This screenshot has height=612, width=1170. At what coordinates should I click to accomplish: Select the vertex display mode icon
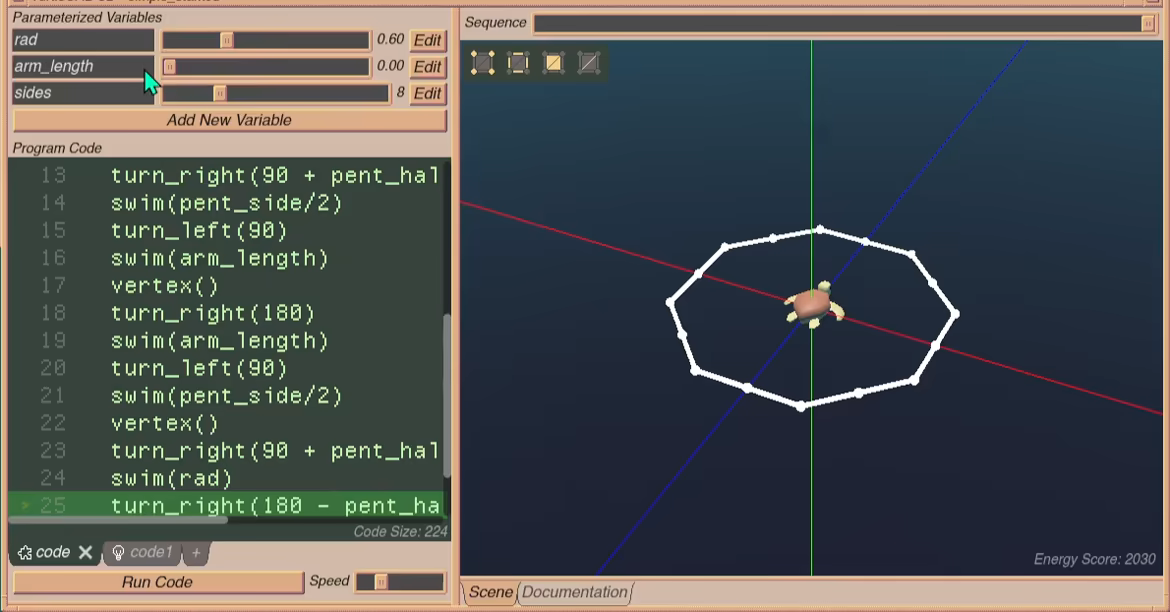483,63
